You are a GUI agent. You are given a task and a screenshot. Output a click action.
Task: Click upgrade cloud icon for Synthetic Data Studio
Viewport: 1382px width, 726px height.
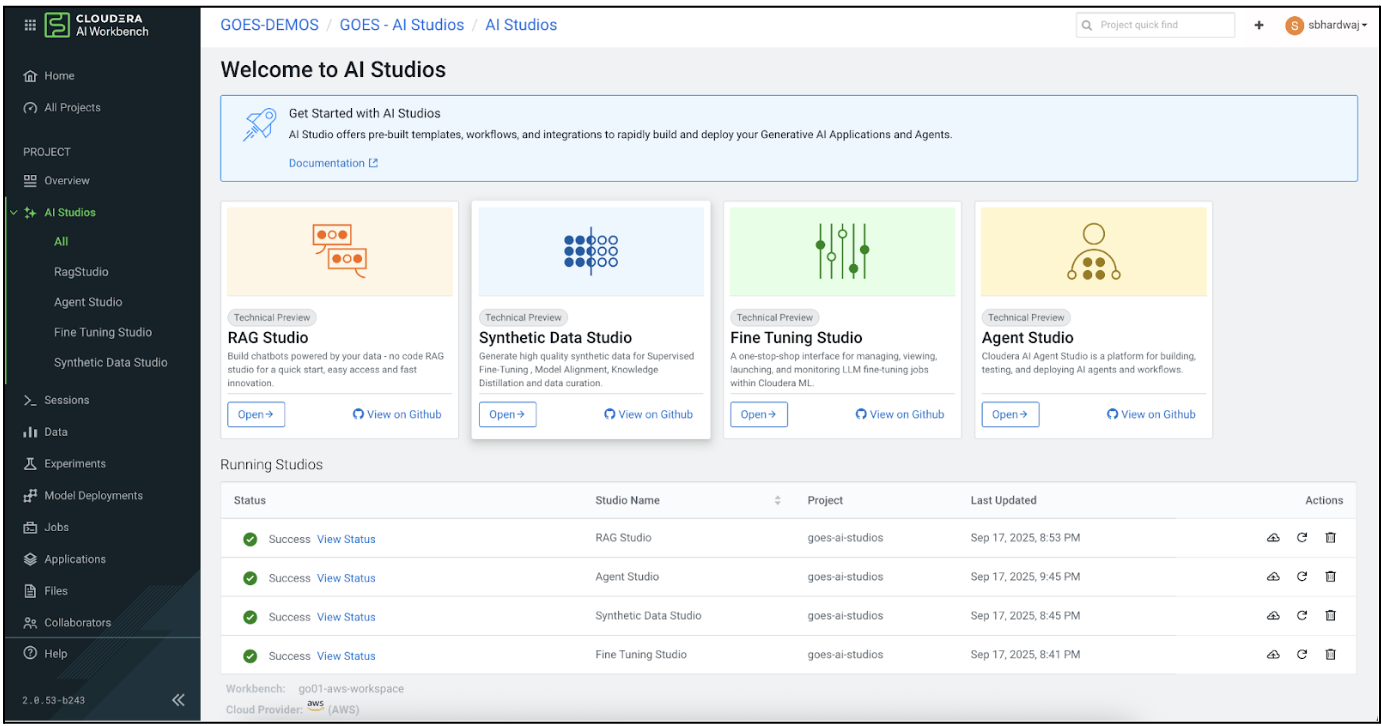point(1273,616)
